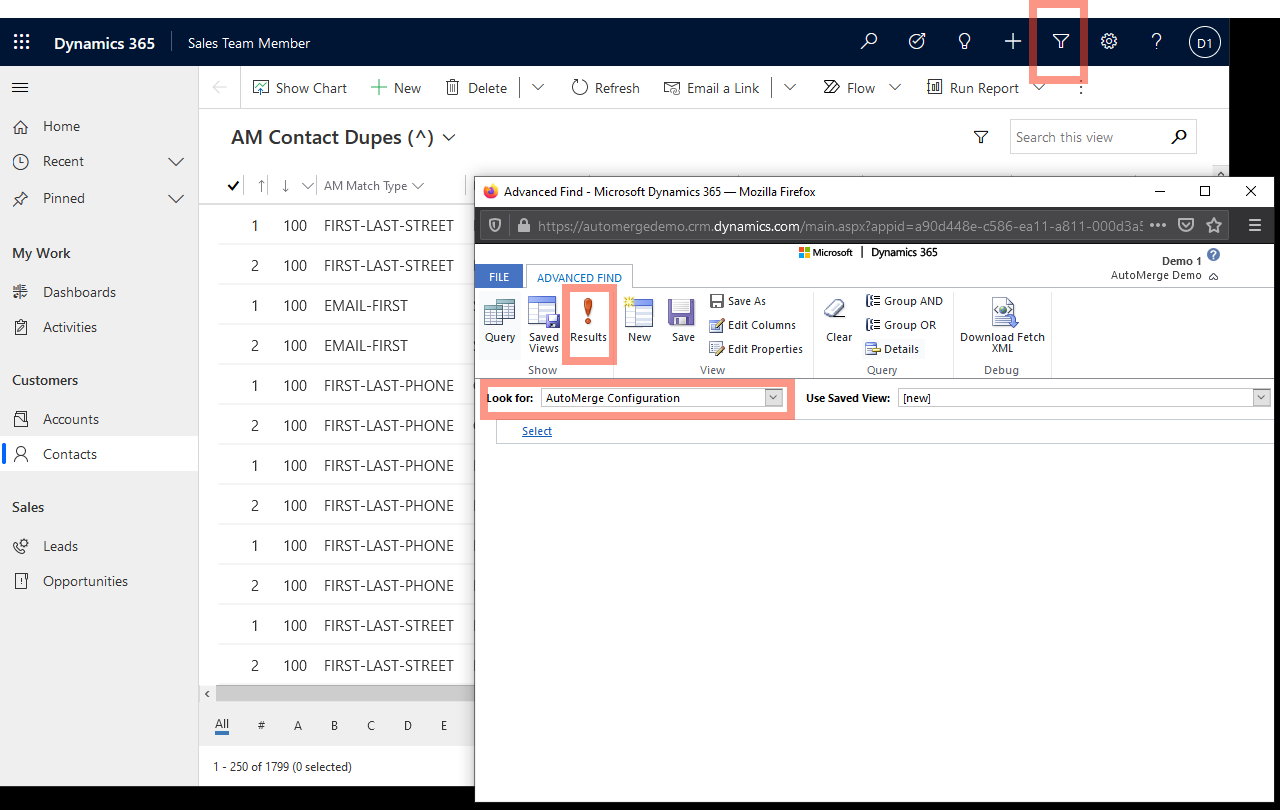Expand the Flow dropdown chevron

point(895,88)
